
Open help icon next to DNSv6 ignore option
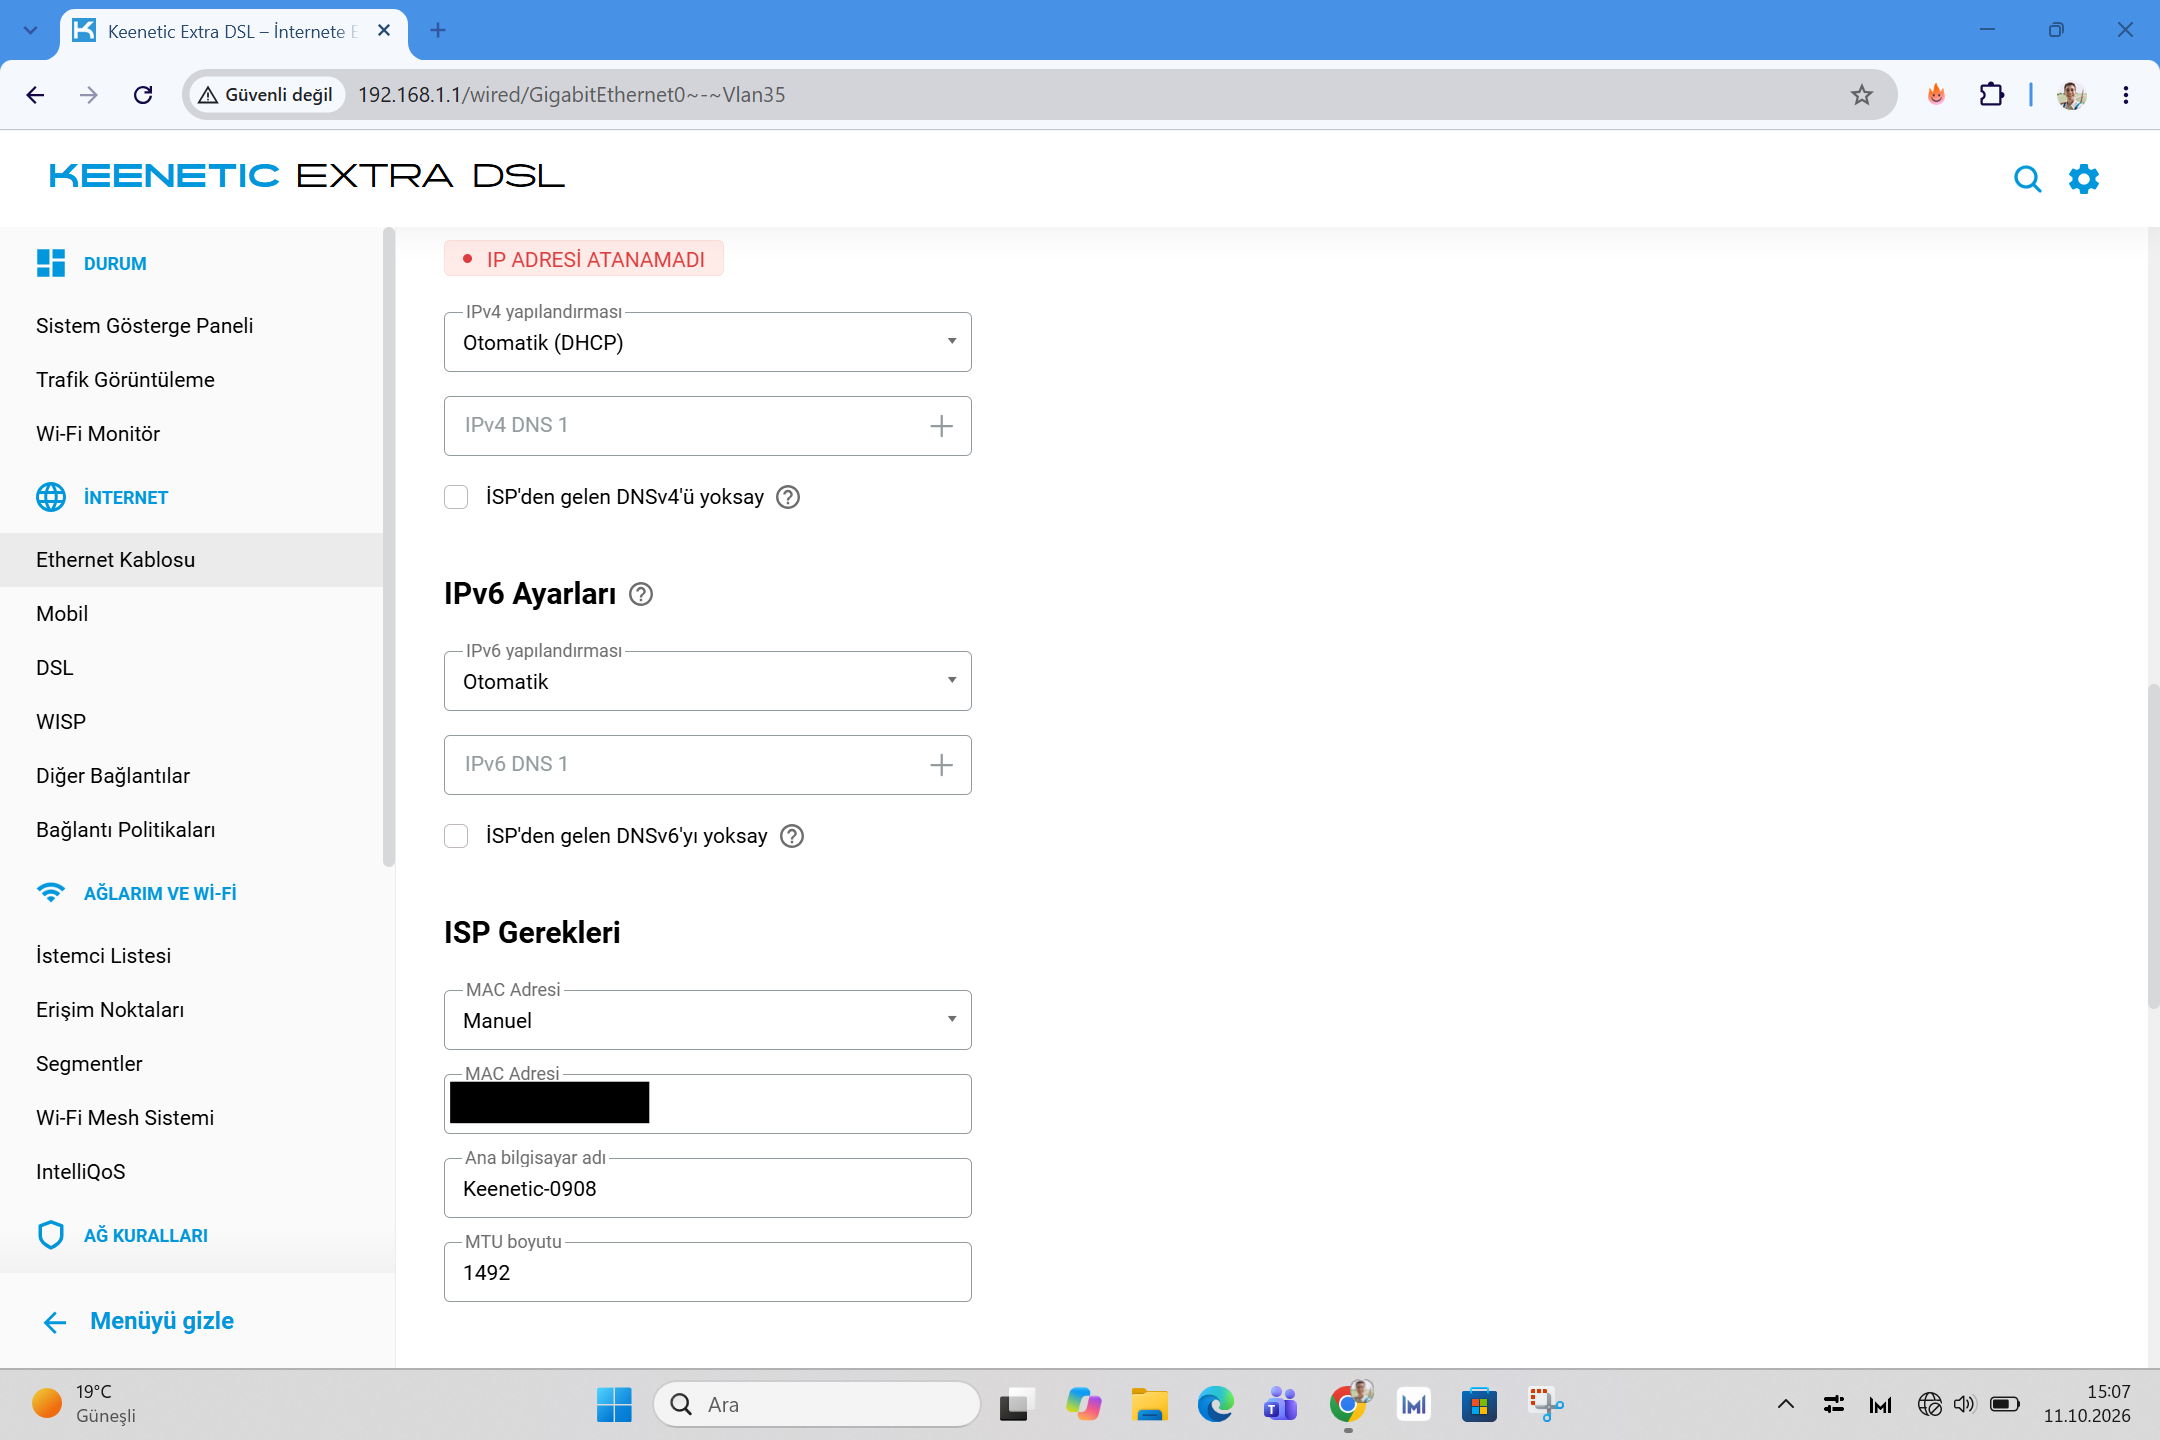pyautogui.click(x=792, y=836)
